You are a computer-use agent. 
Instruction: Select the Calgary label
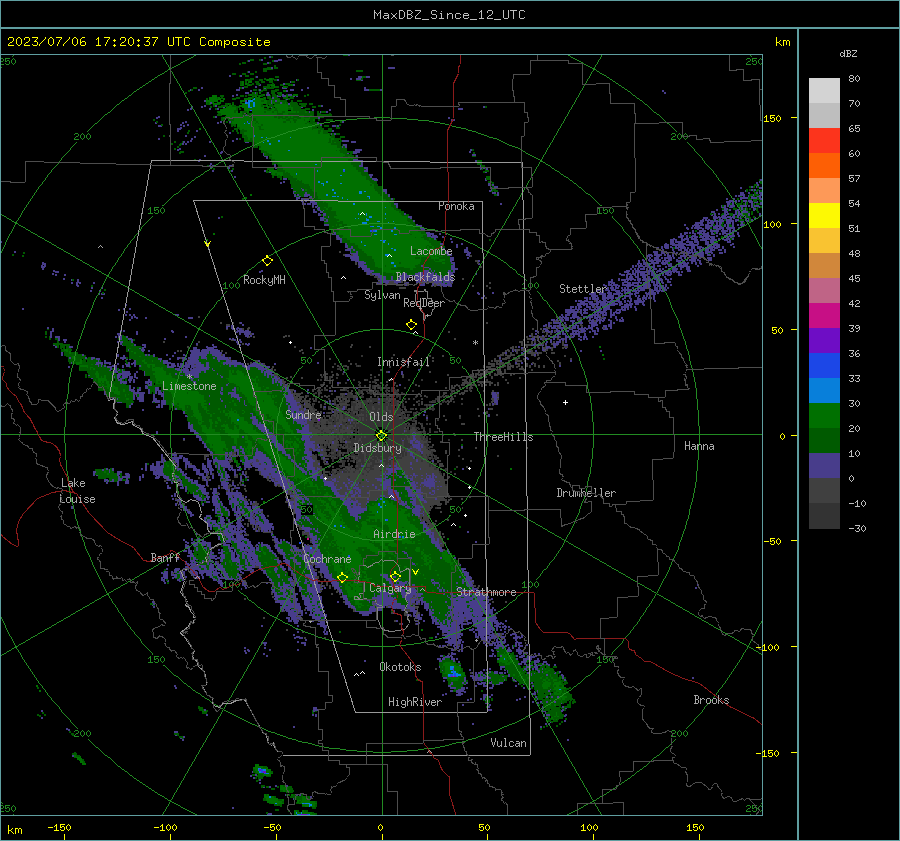click(x=390, y=588)
